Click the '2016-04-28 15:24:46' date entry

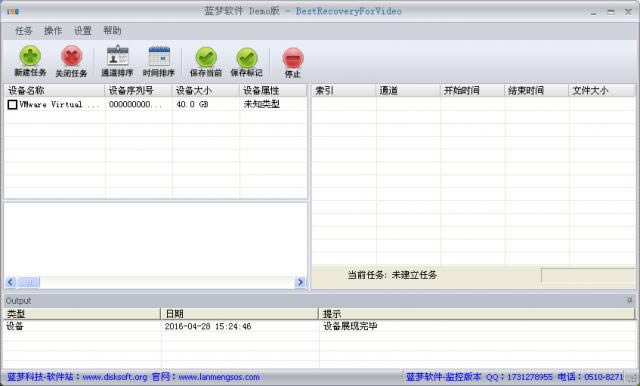coord(208,326)
